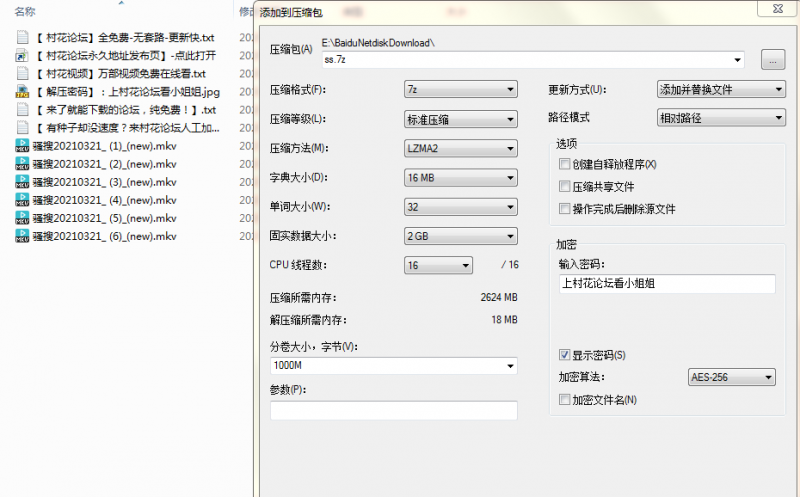Open the 压缩格式 dropdown showing 7z
Image resolution: width=800 pixels, height=497 pixels.
click(x=460, y=90)
